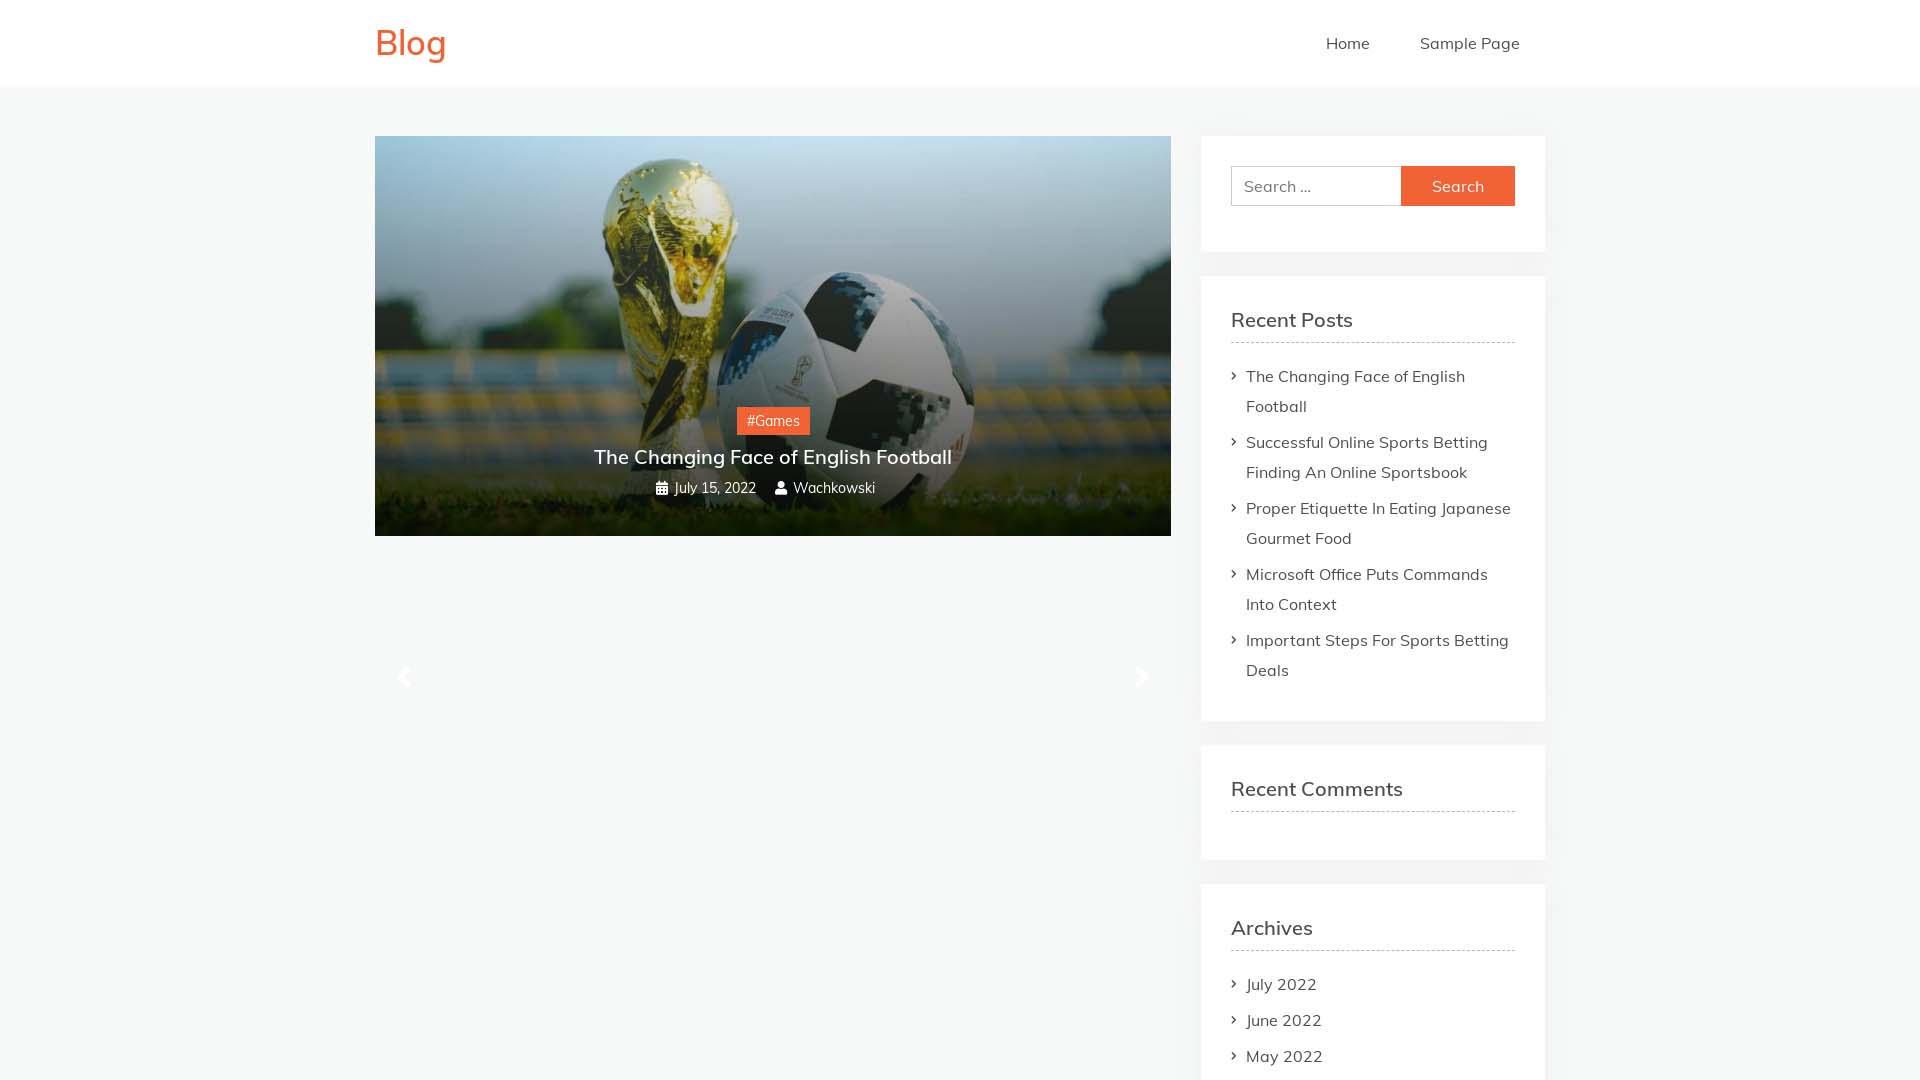Click the July 15, 2022 date link

[x=715, y=488]
